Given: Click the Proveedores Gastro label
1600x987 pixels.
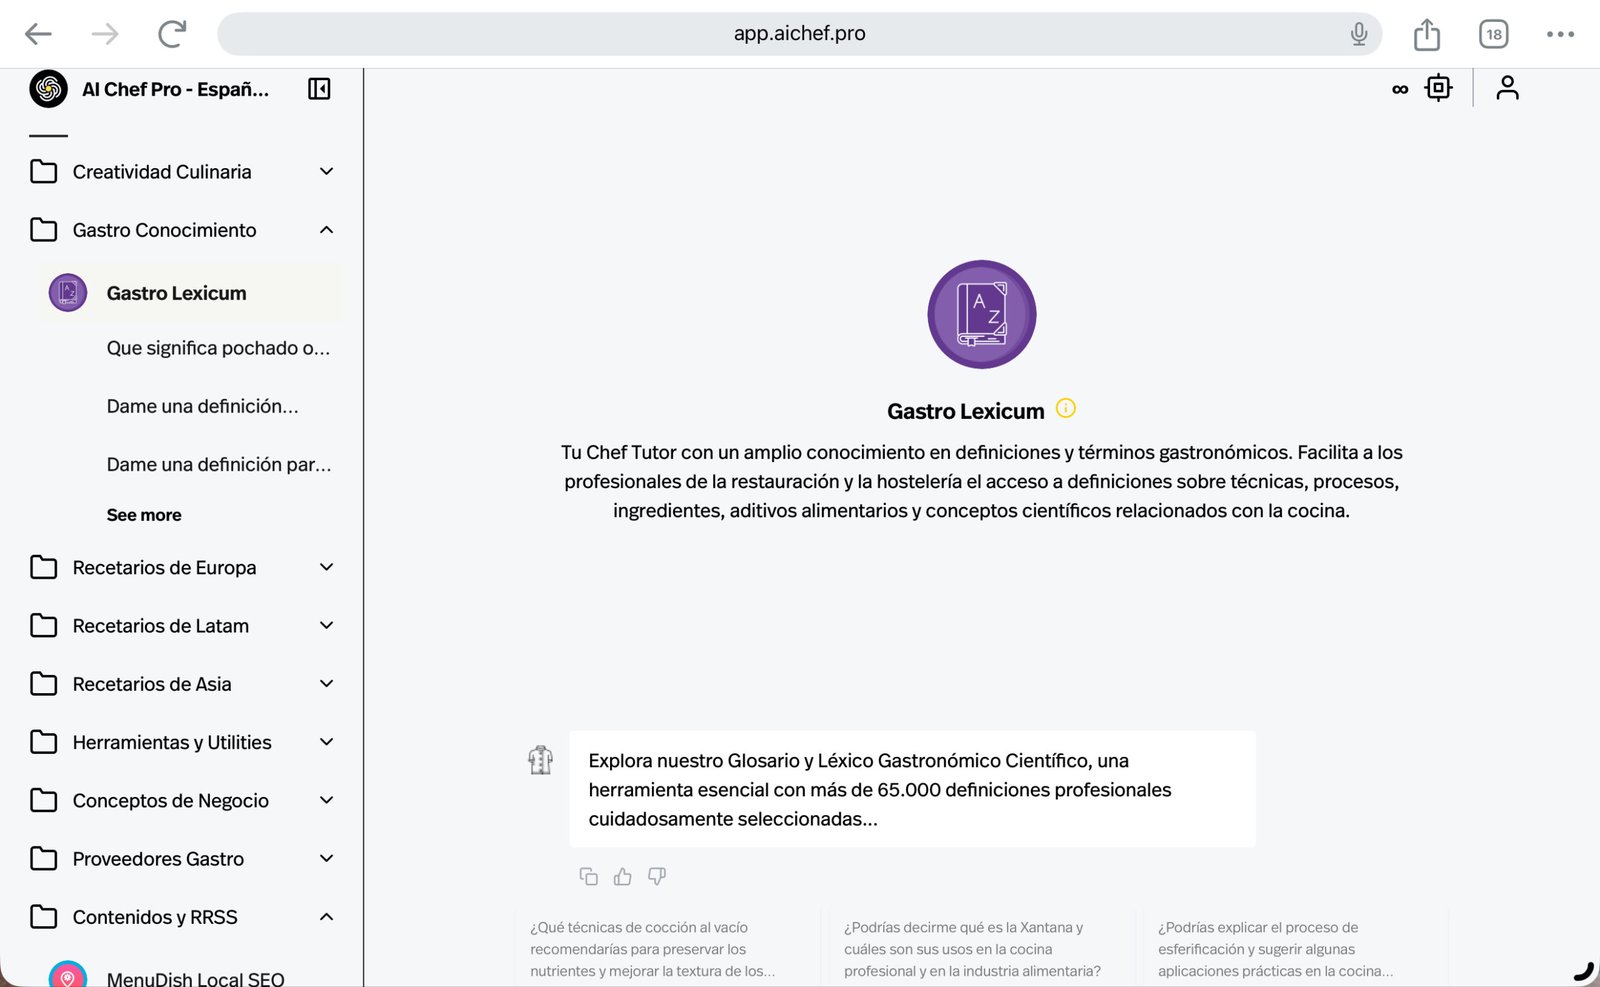Looking at the screenshot, I should click(158, 859).
